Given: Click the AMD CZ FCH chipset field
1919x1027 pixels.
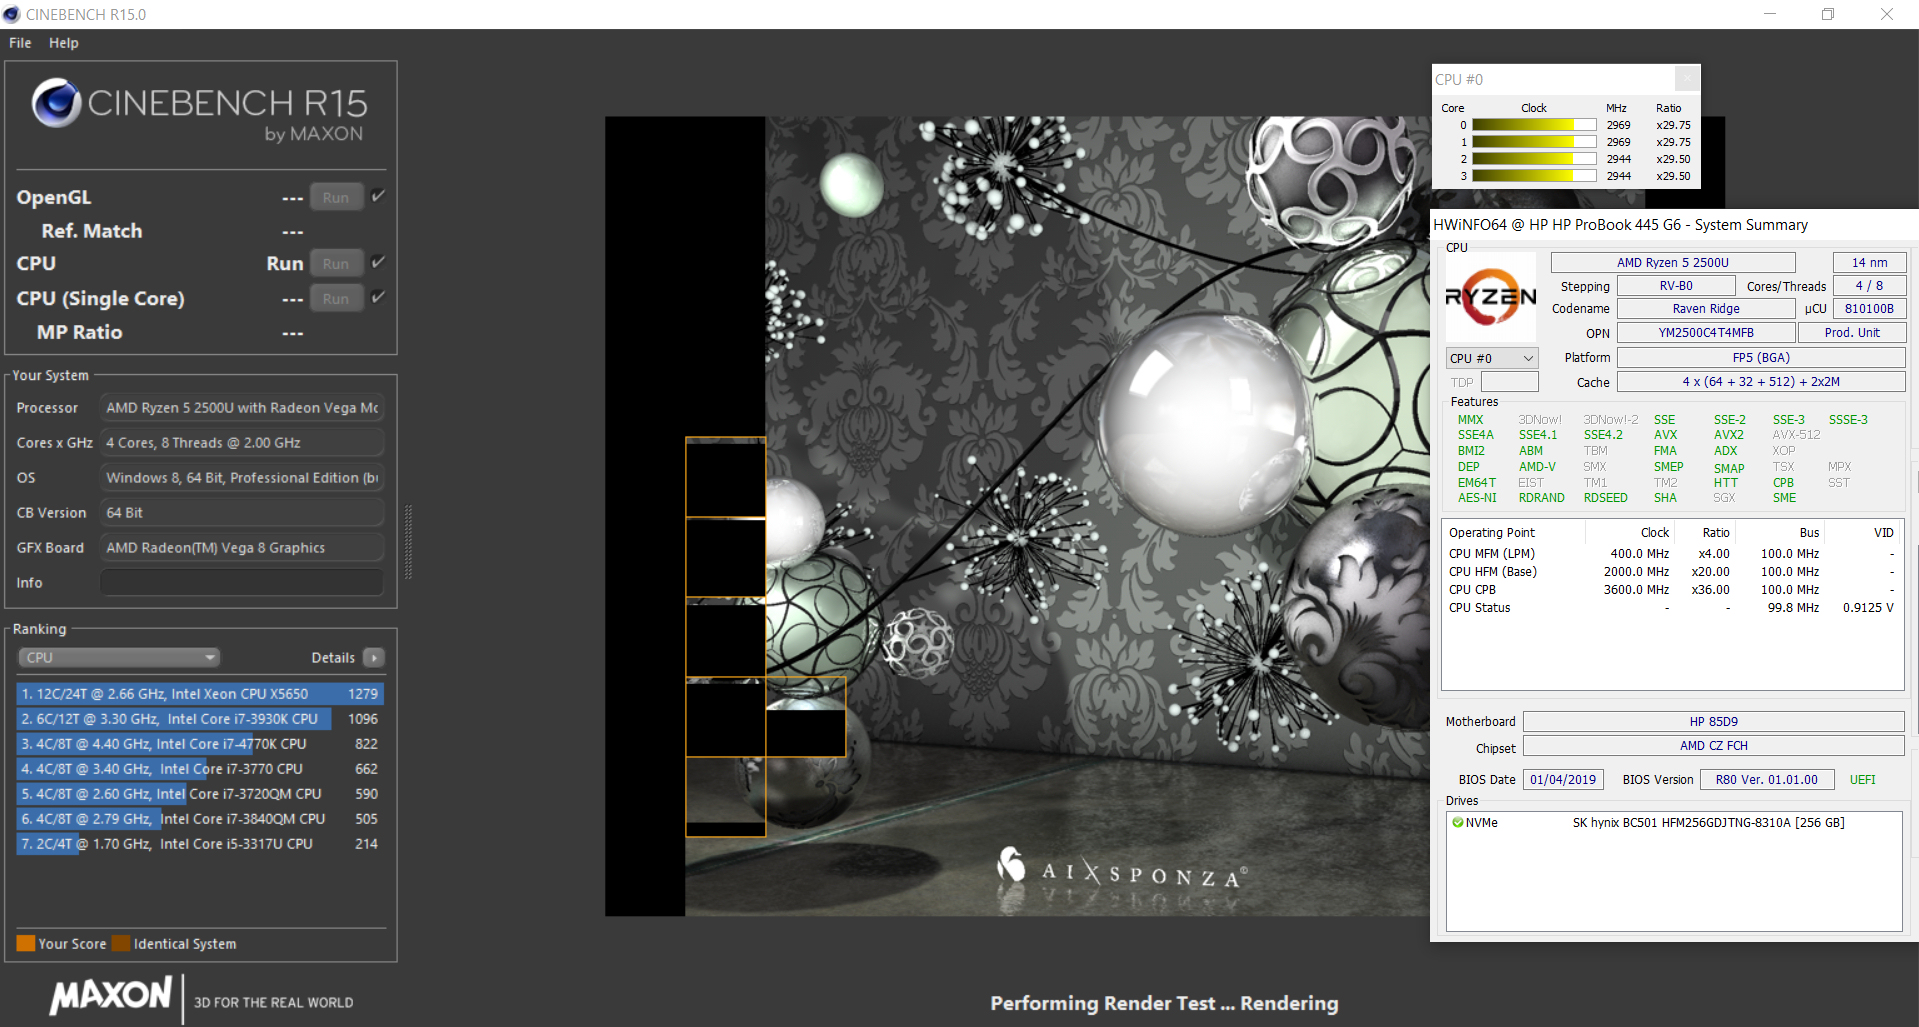Looking at the screenshot, I should click(x=1714, y=745).
